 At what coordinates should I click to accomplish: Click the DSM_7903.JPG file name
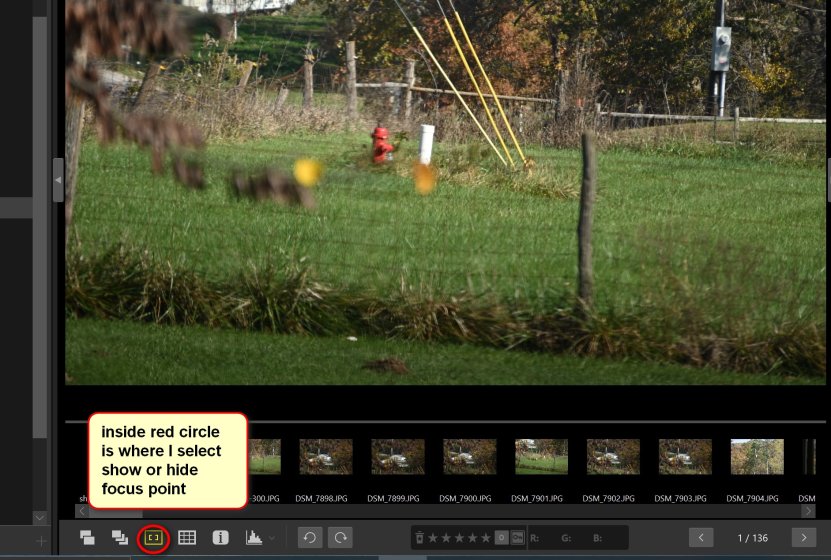680,499
